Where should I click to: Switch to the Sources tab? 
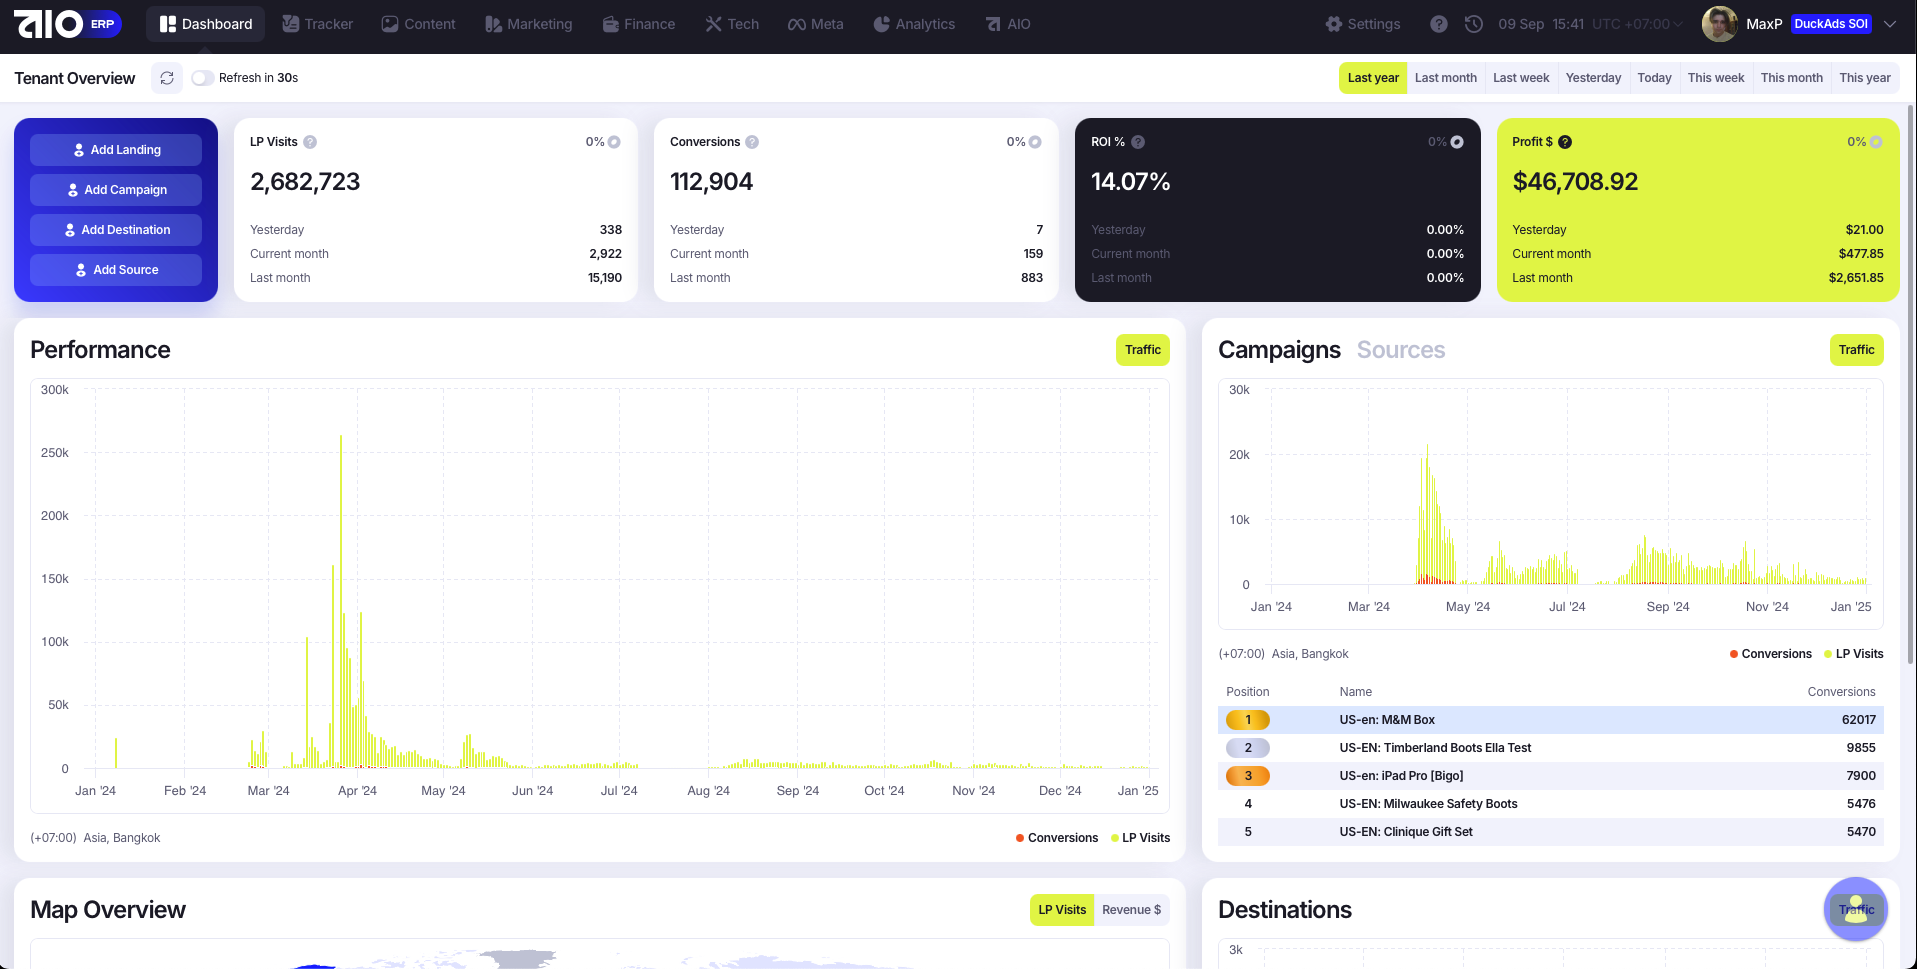[1401, 350]
